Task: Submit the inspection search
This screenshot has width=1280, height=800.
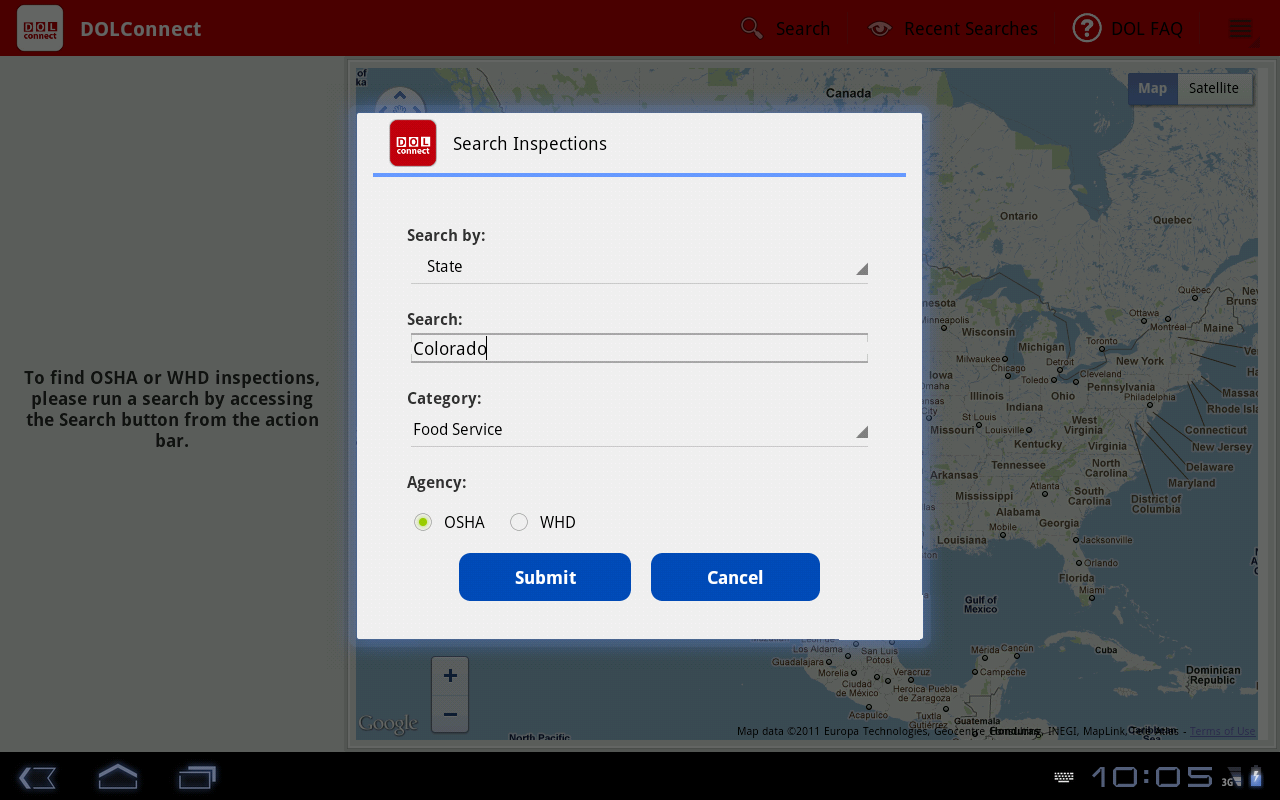Action: (545, 577)
